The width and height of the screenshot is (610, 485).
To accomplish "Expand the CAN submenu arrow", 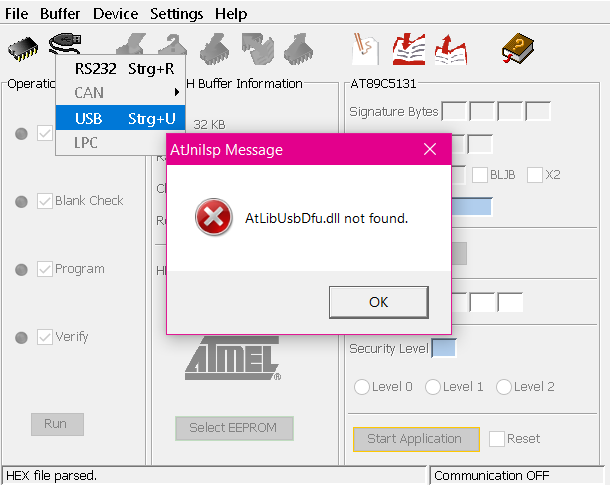I will pos(177,92).
